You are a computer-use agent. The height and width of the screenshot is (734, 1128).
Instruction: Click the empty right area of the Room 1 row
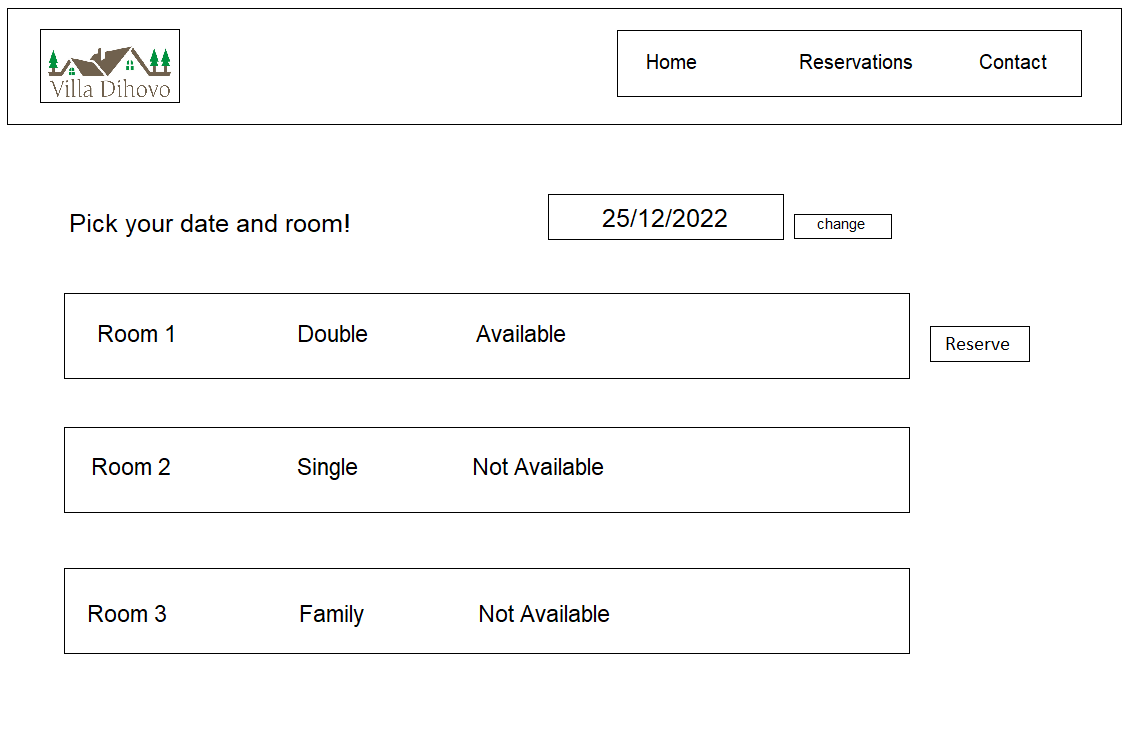[x=760, y=336]
